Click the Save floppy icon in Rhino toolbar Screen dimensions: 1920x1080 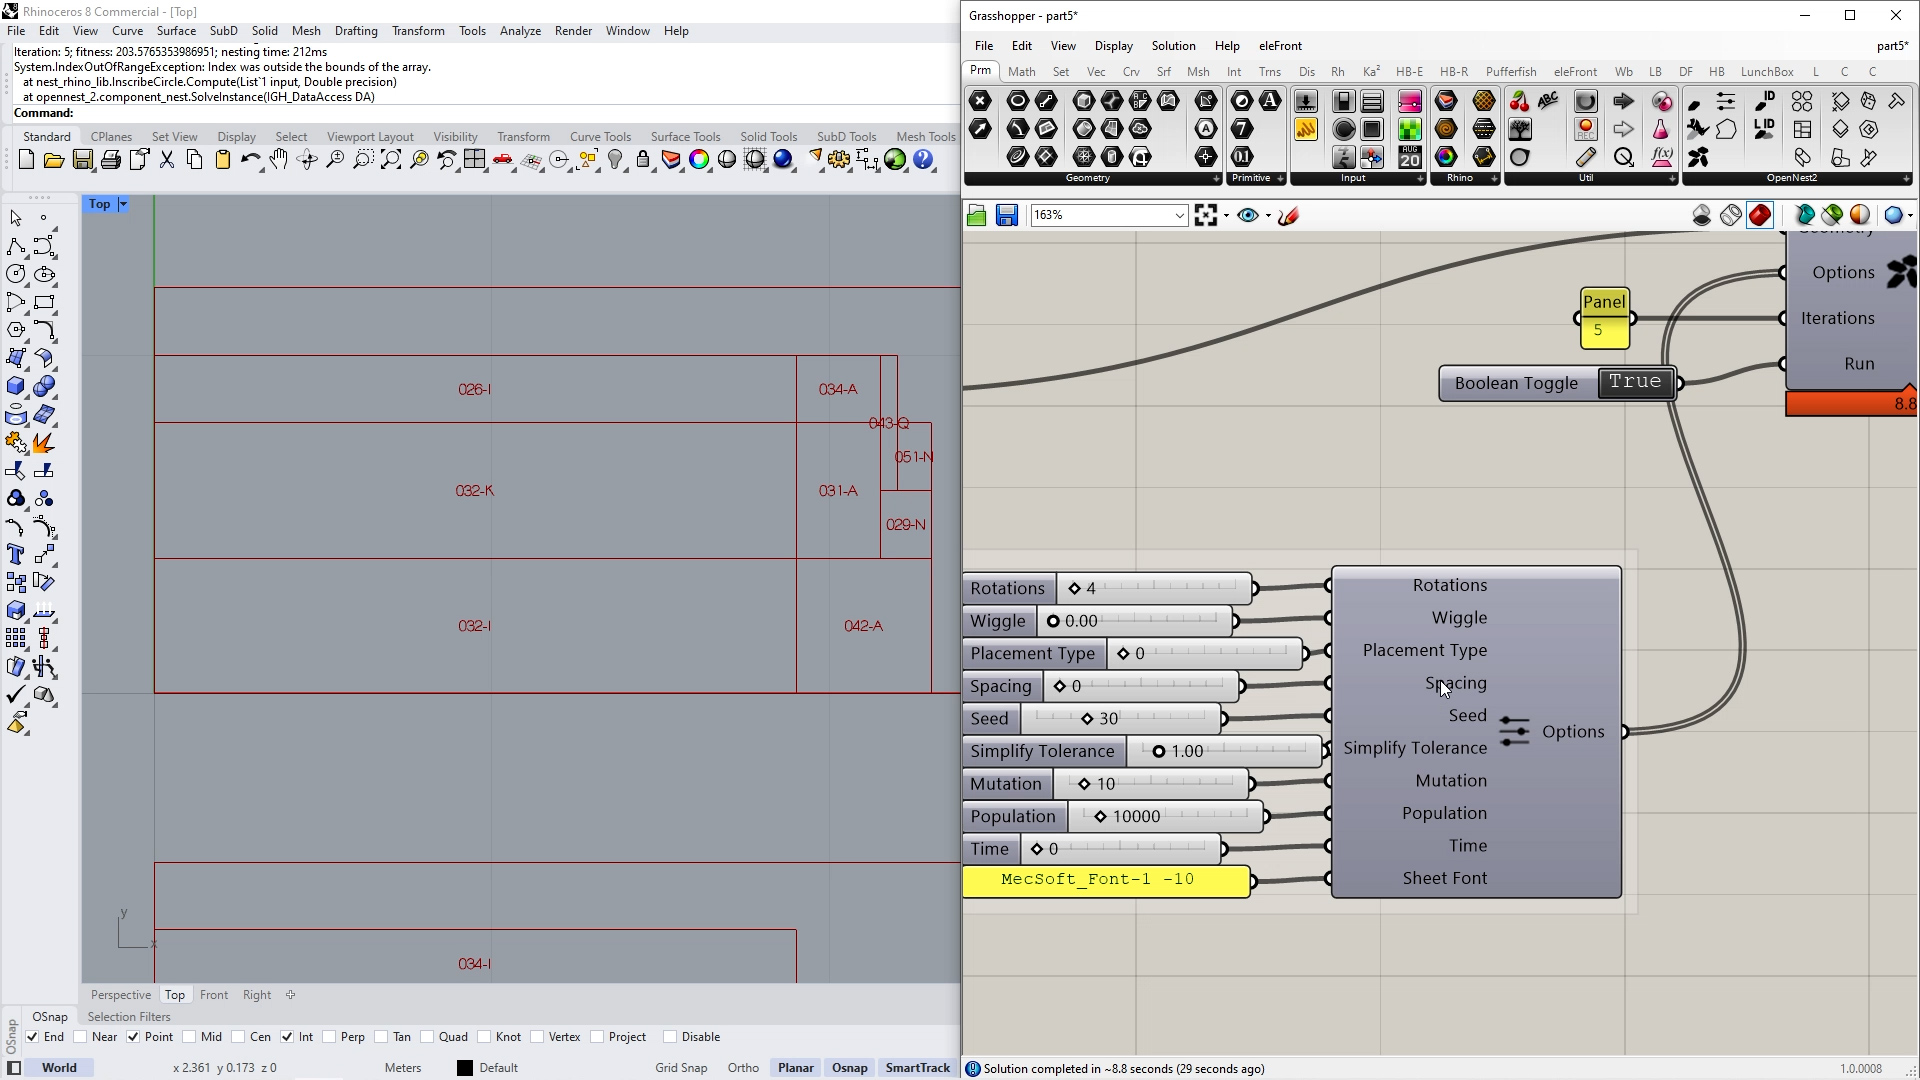click(82, 160)
